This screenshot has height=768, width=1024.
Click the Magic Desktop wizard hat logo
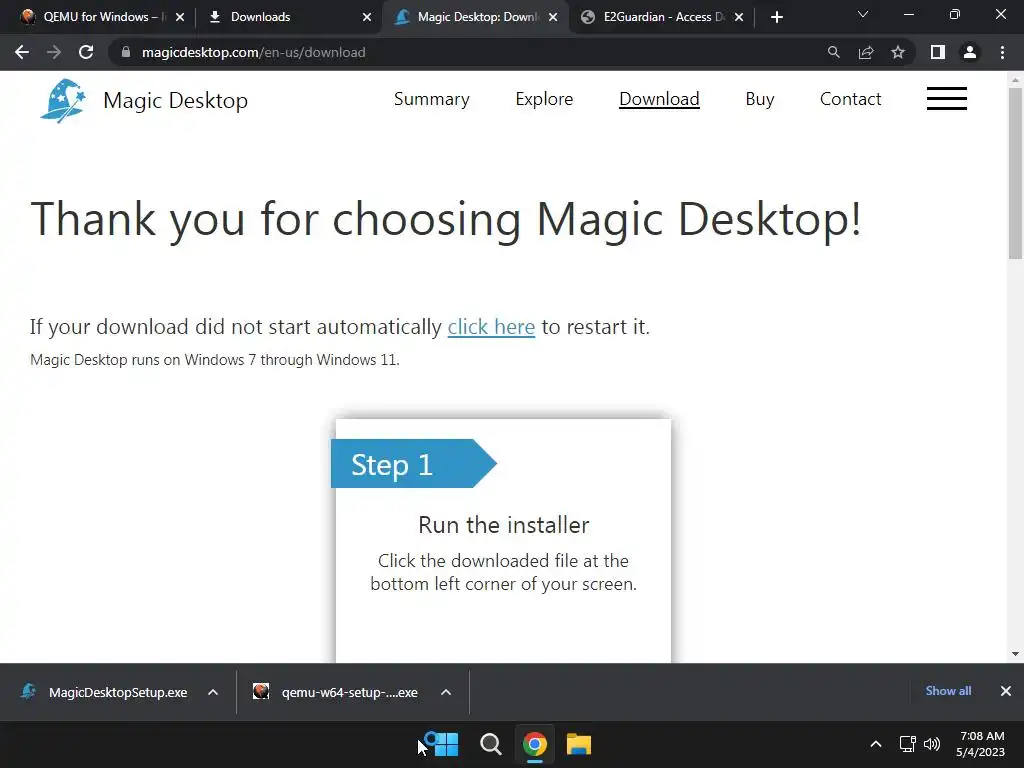point(63,101)
